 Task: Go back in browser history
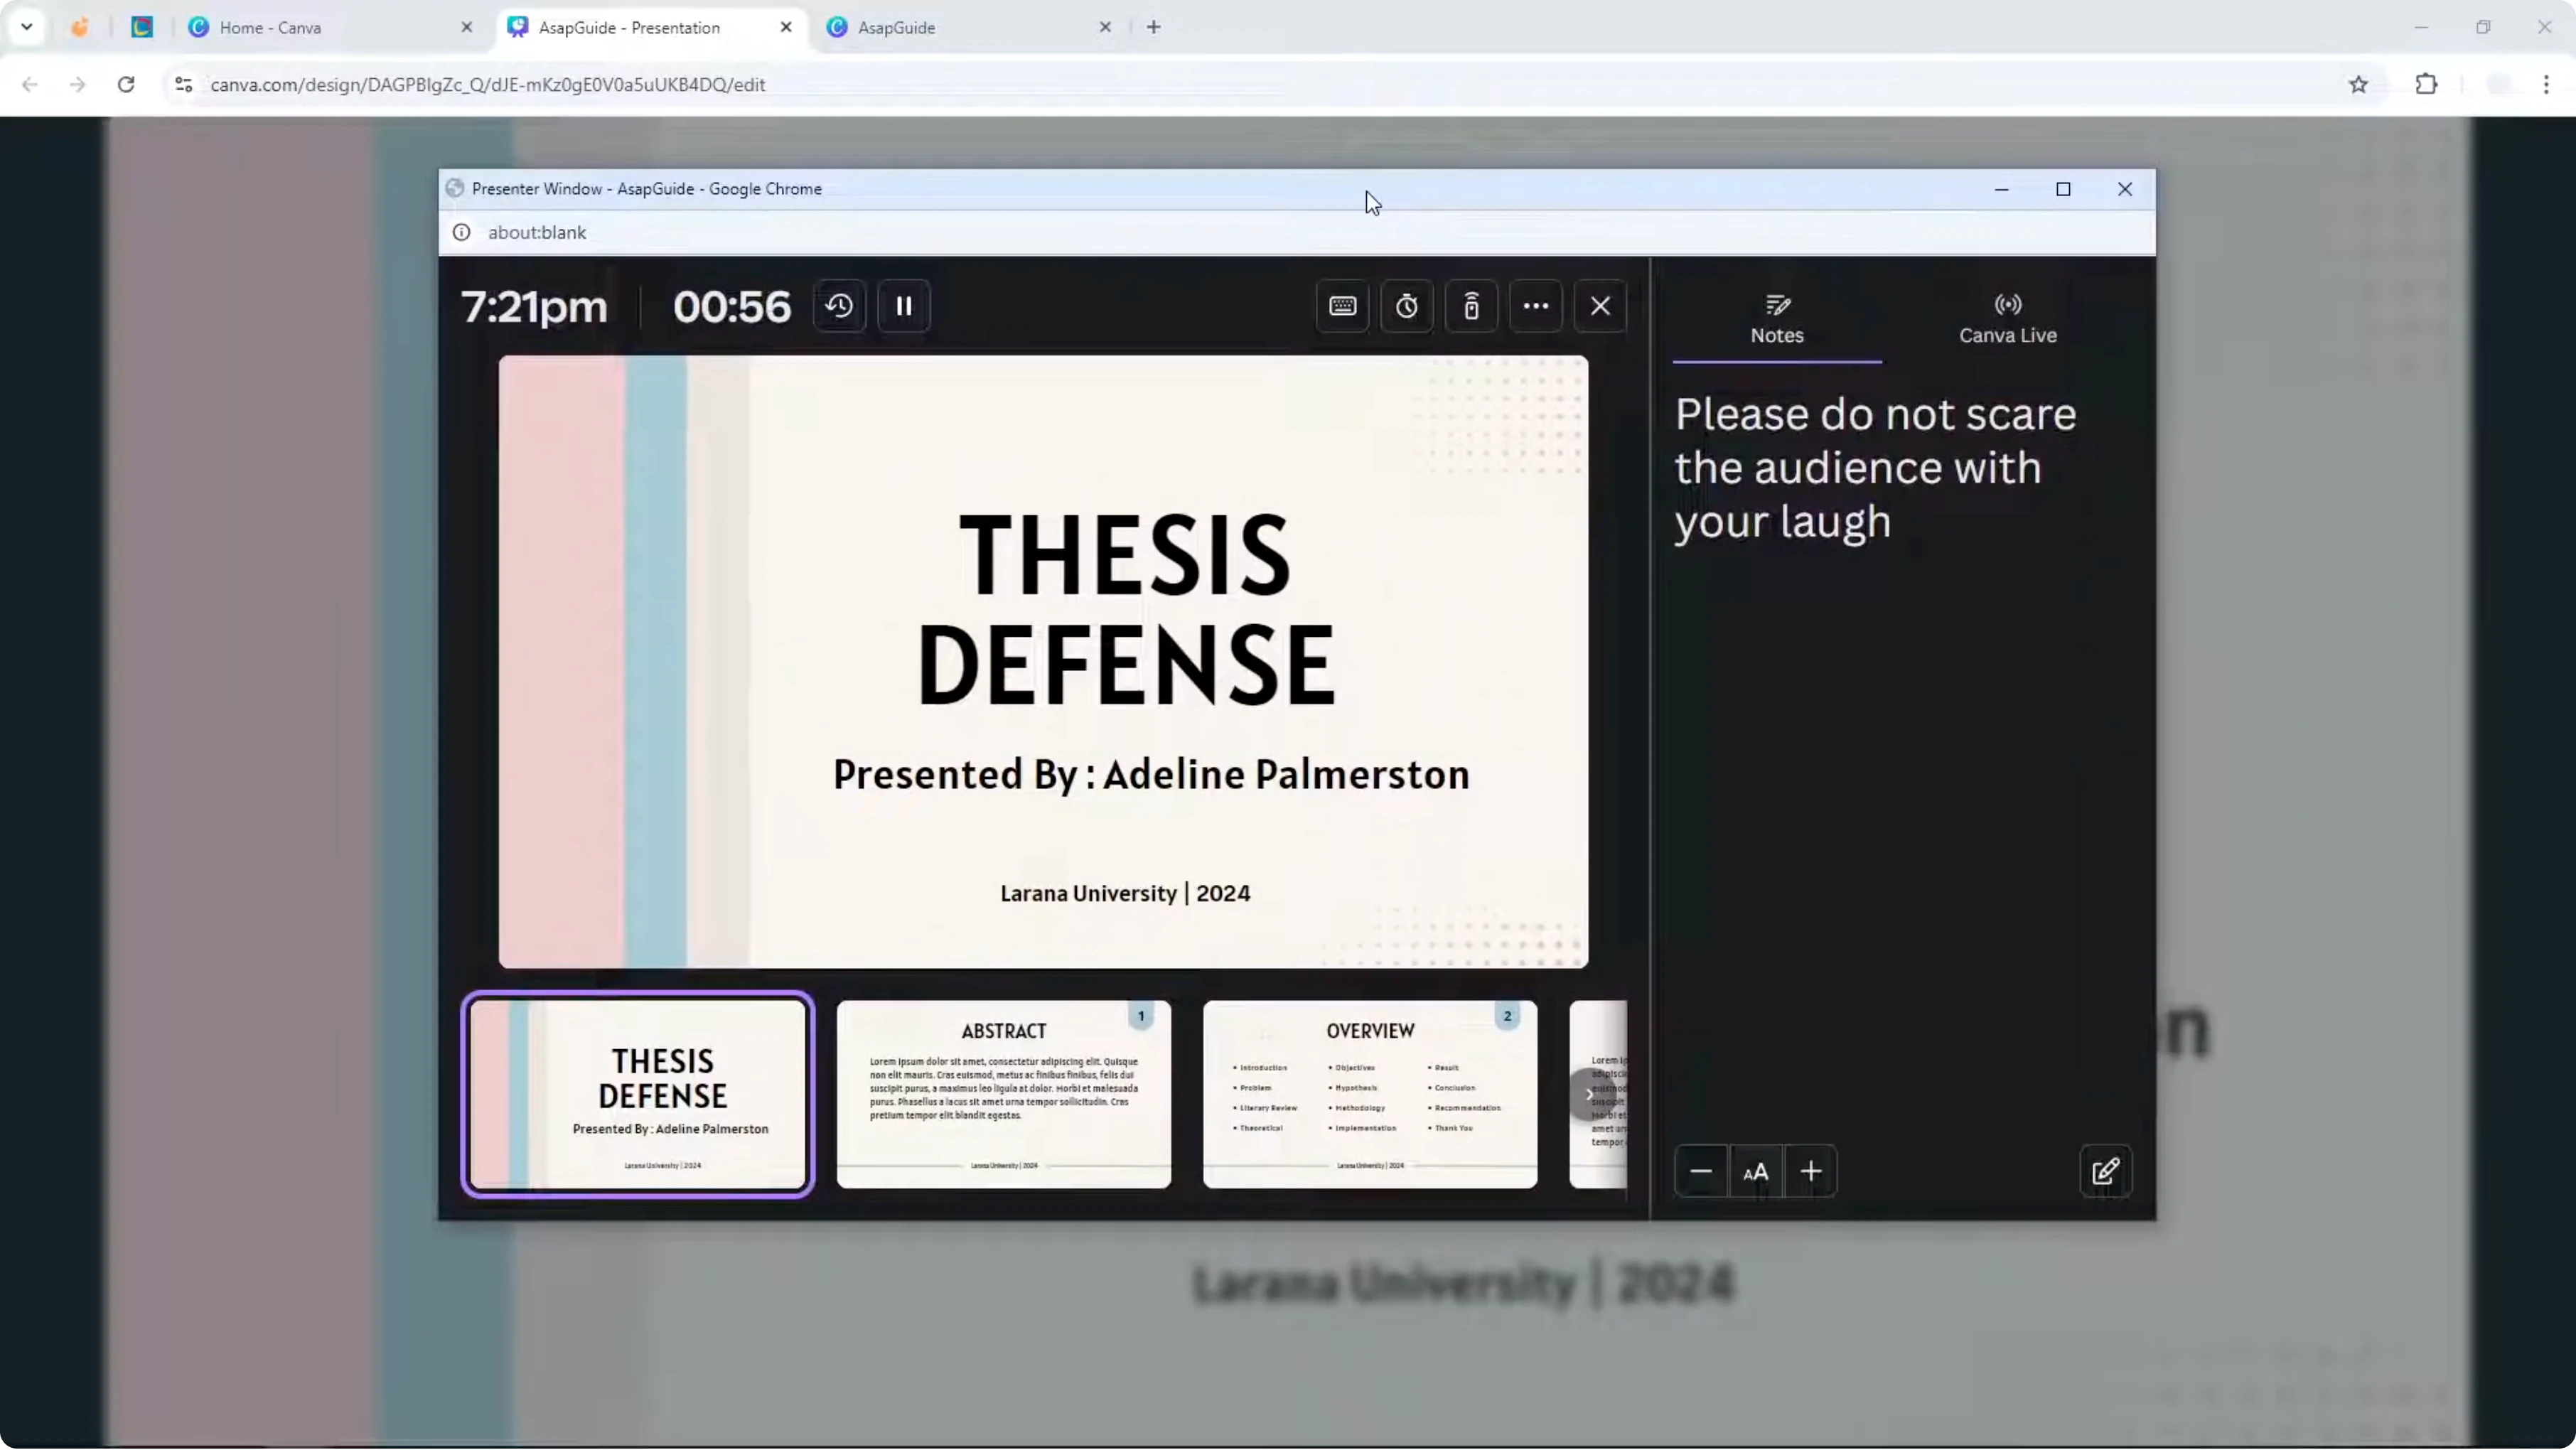(x=30, y=85)
